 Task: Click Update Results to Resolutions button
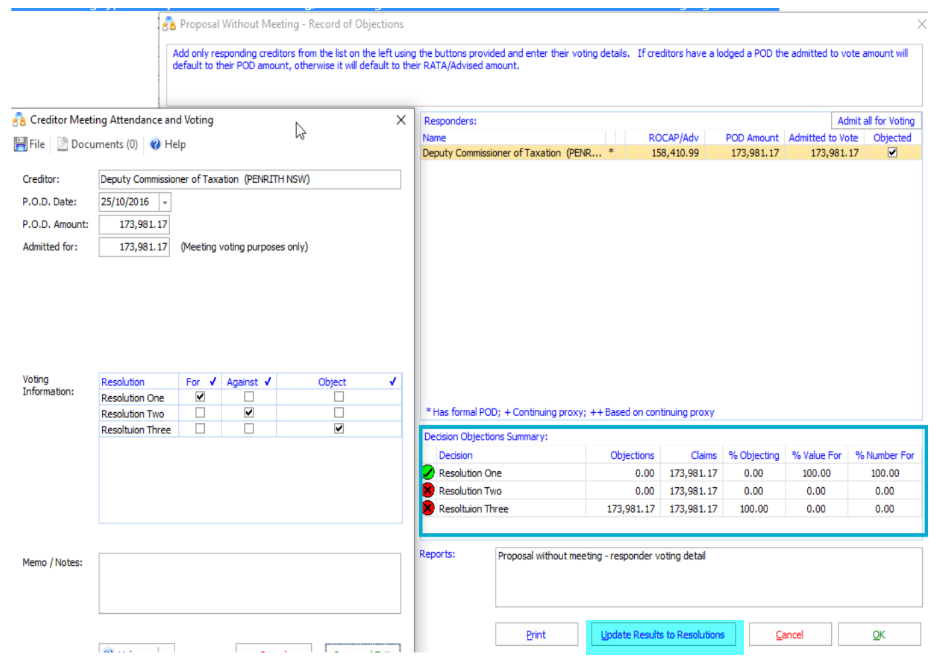(663, 635)
